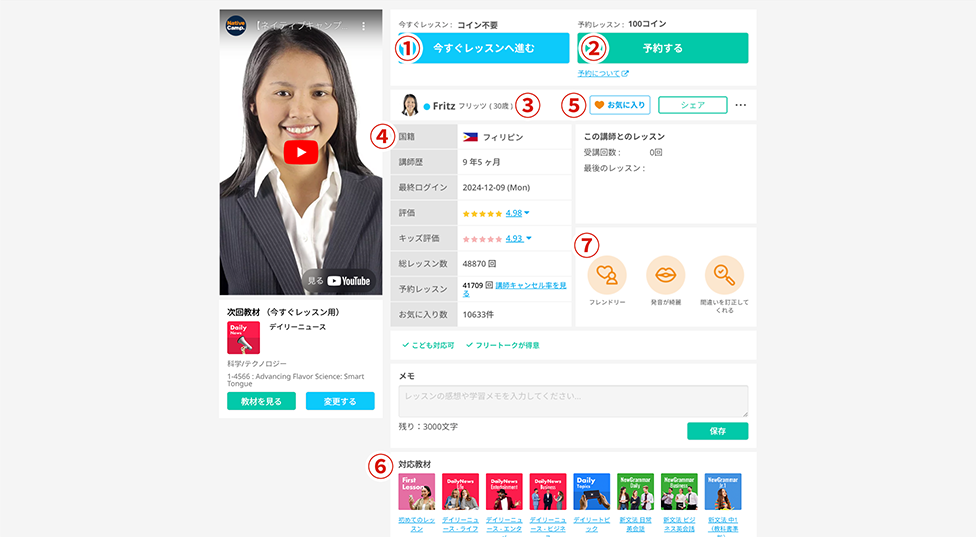Open '新文法 日常英会話' textbook link

pyautogui.click(x=636, y=524)
